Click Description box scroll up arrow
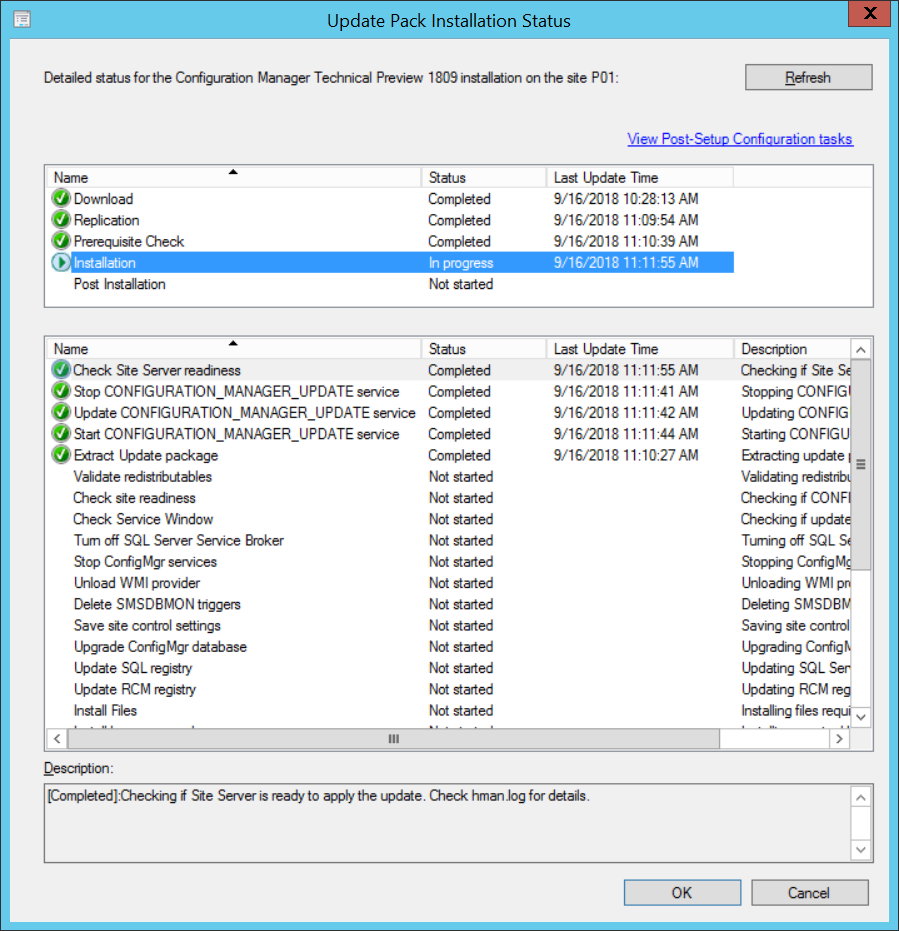The width and height of the screenshot is (899, 931). coord(861,797)
